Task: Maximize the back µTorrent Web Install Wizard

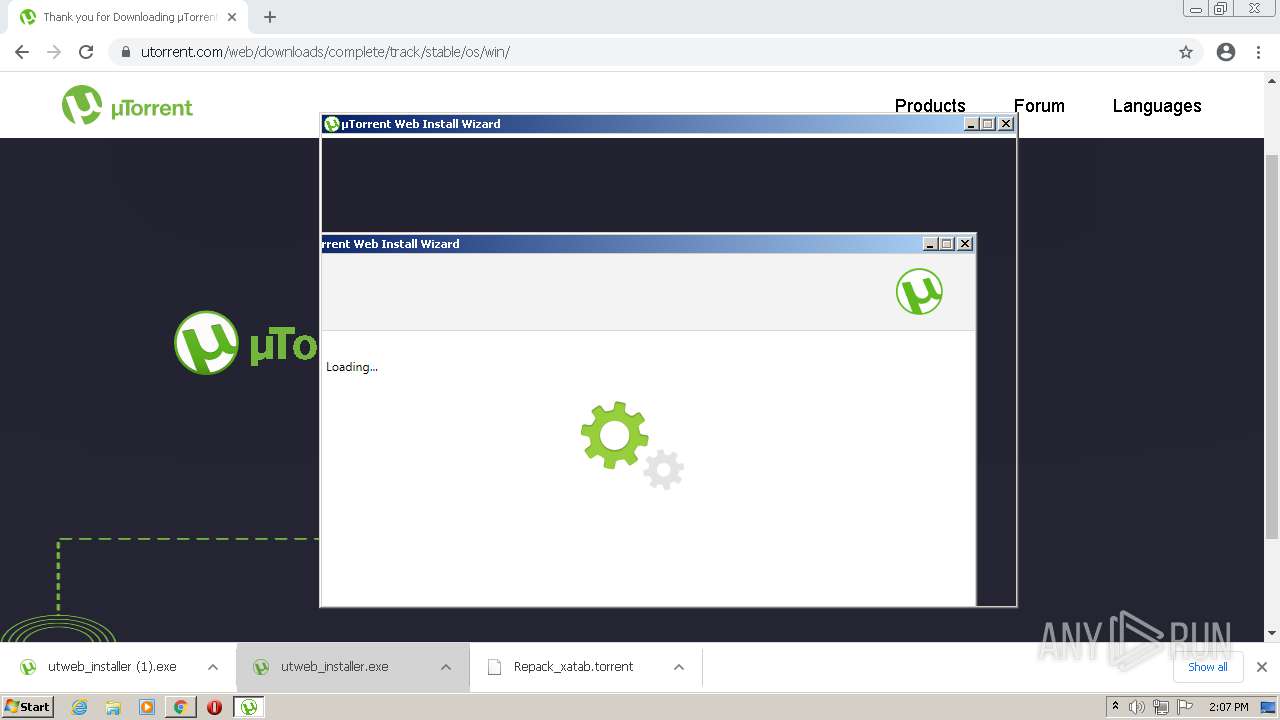Action: pyautogui.click(x=988, y=124)
